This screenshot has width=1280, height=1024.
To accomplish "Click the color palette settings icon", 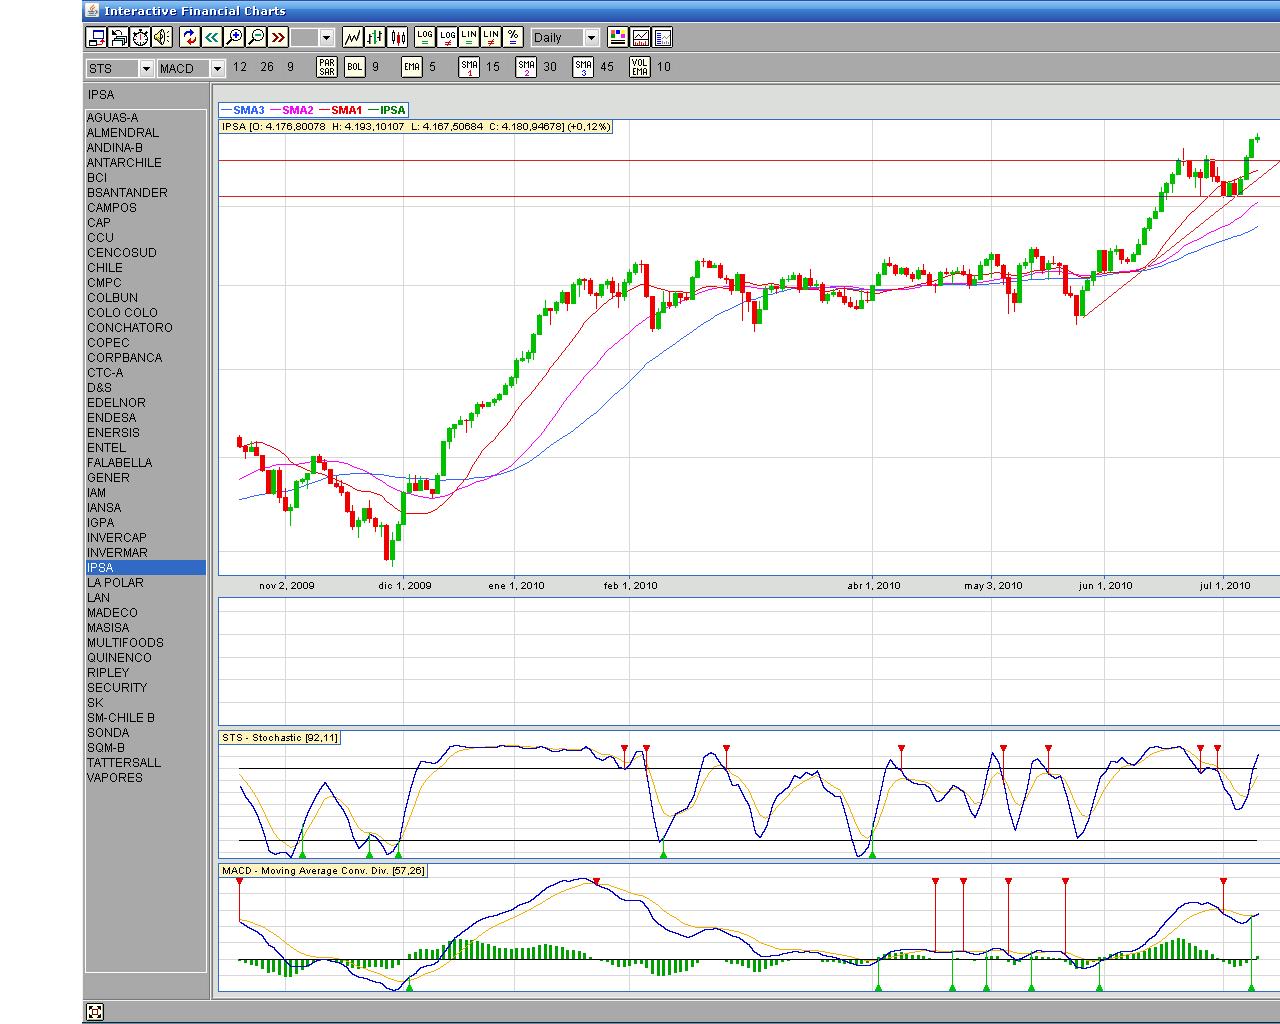I will coord(618,37).
